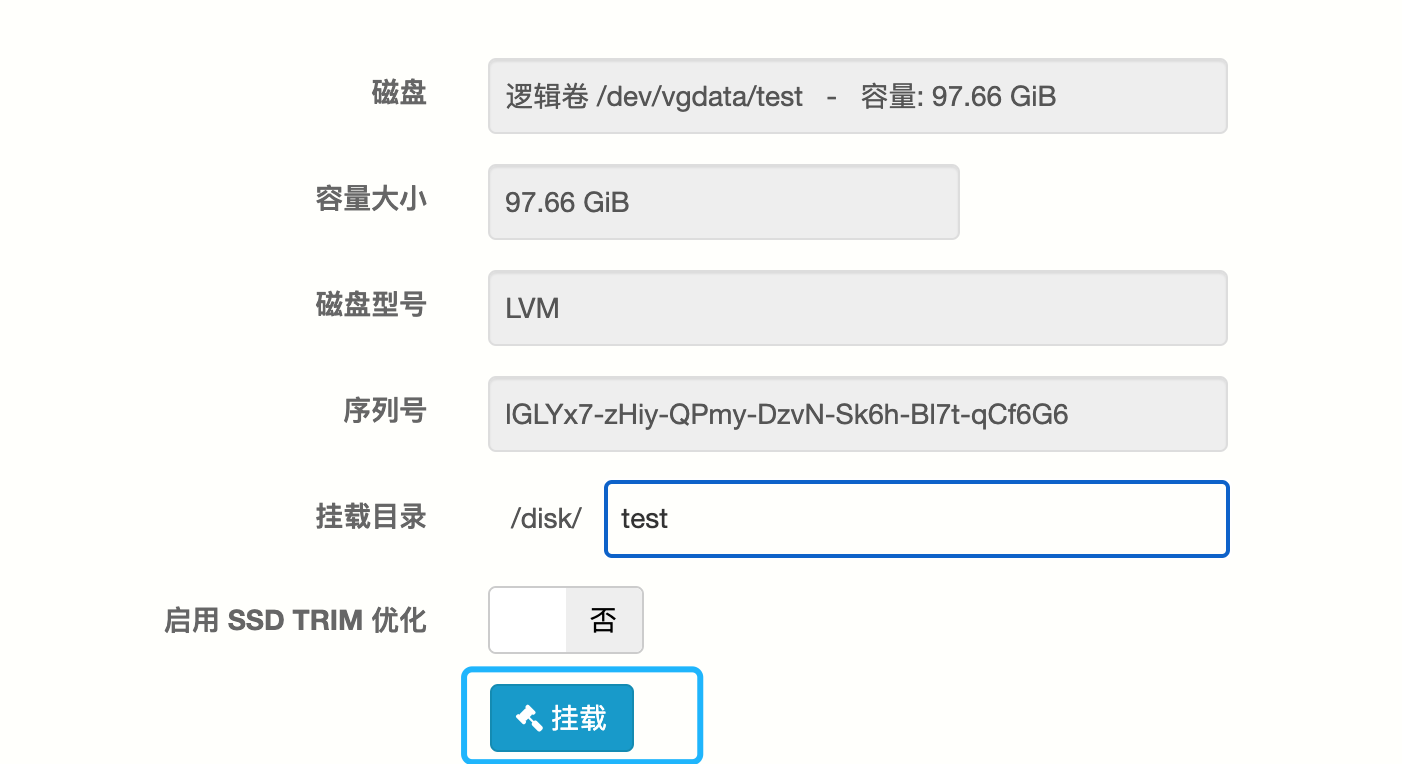
Task: Click the 容量大小 label
Action: point(371,199)
